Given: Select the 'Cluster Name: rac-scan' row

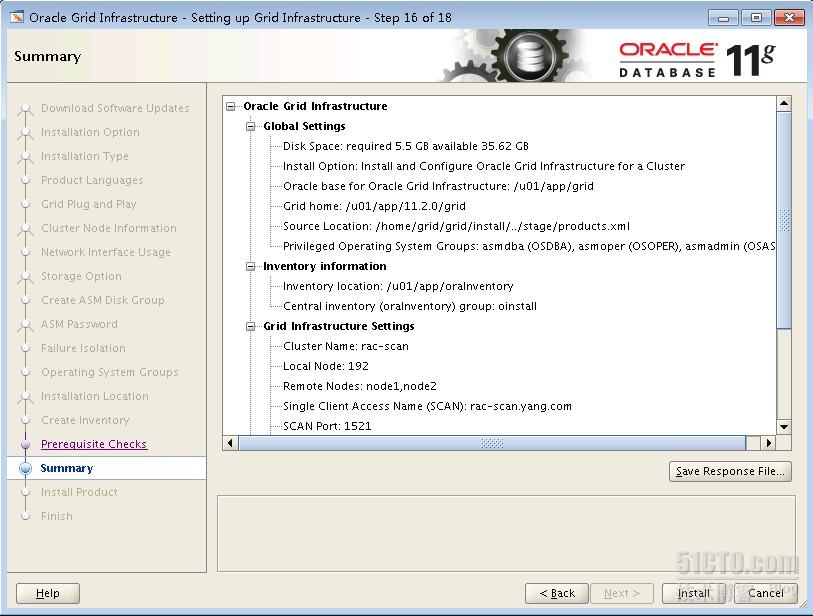Looking at the screenshot, I should click(346, 346).
